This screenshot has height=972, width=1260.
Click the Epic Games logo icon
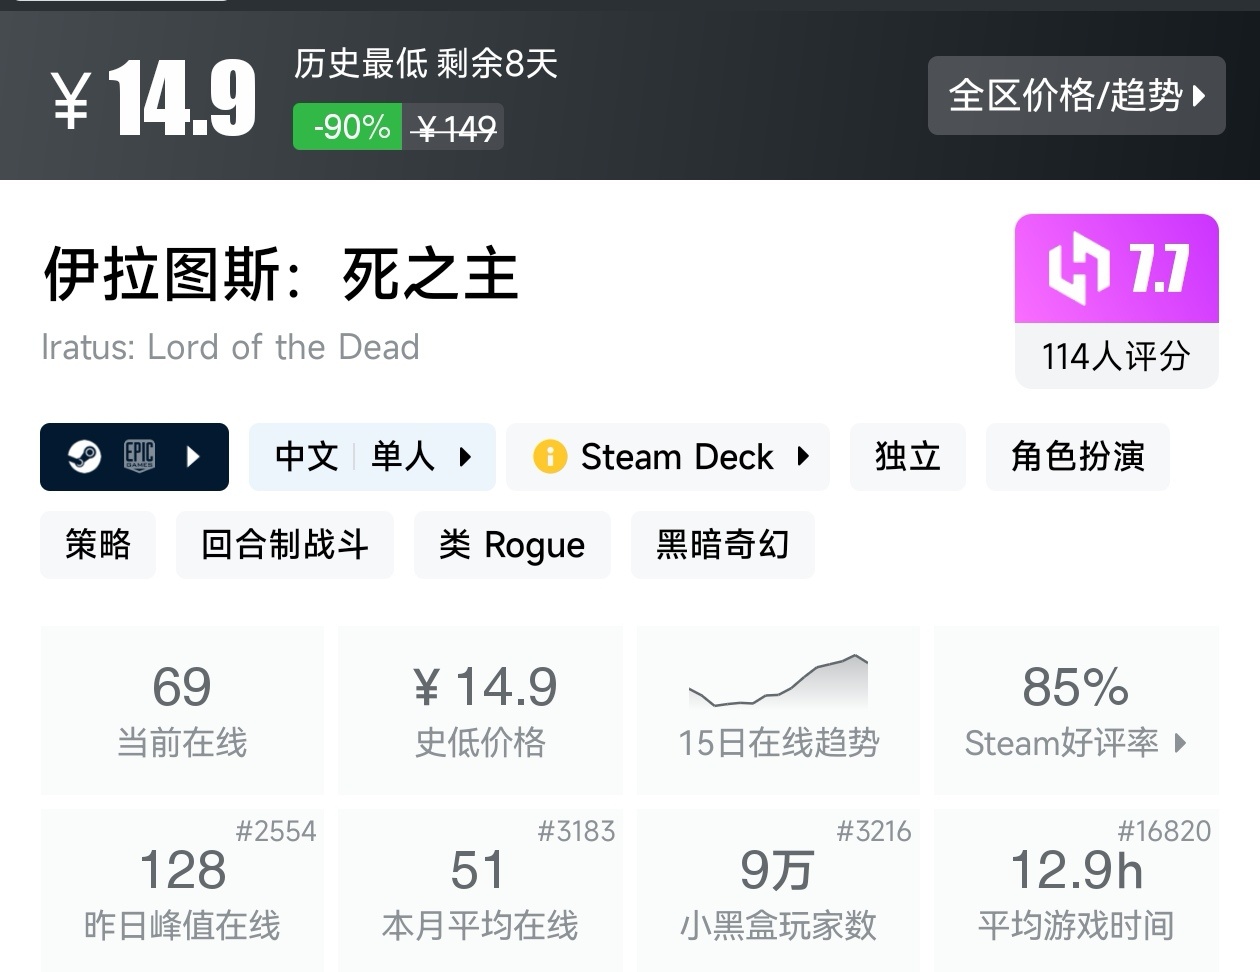(x=139, y=457)
